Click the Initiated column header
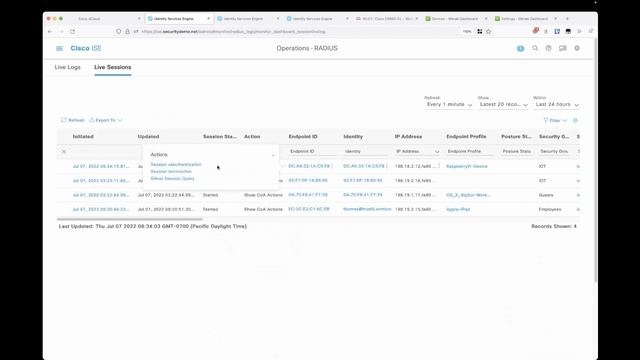Screen dimensions: 640x360 click(83, 137)
